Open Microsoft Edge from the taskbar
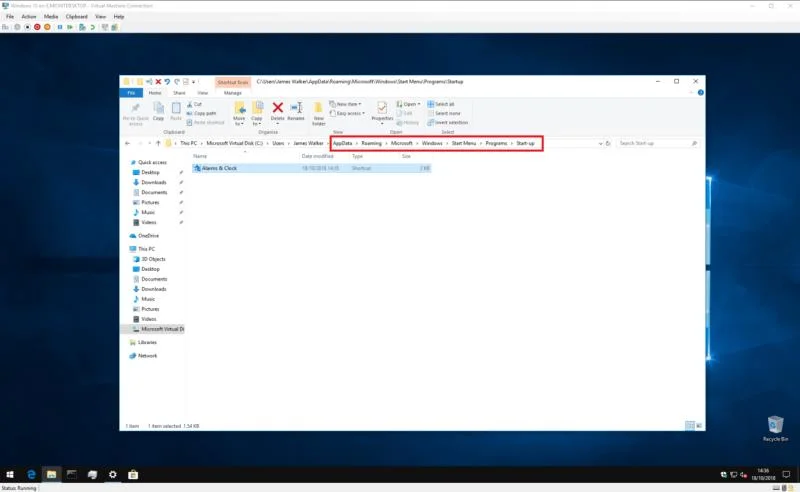Image resolution: width=800 pixels, height=492 pixels. (31, 475)
